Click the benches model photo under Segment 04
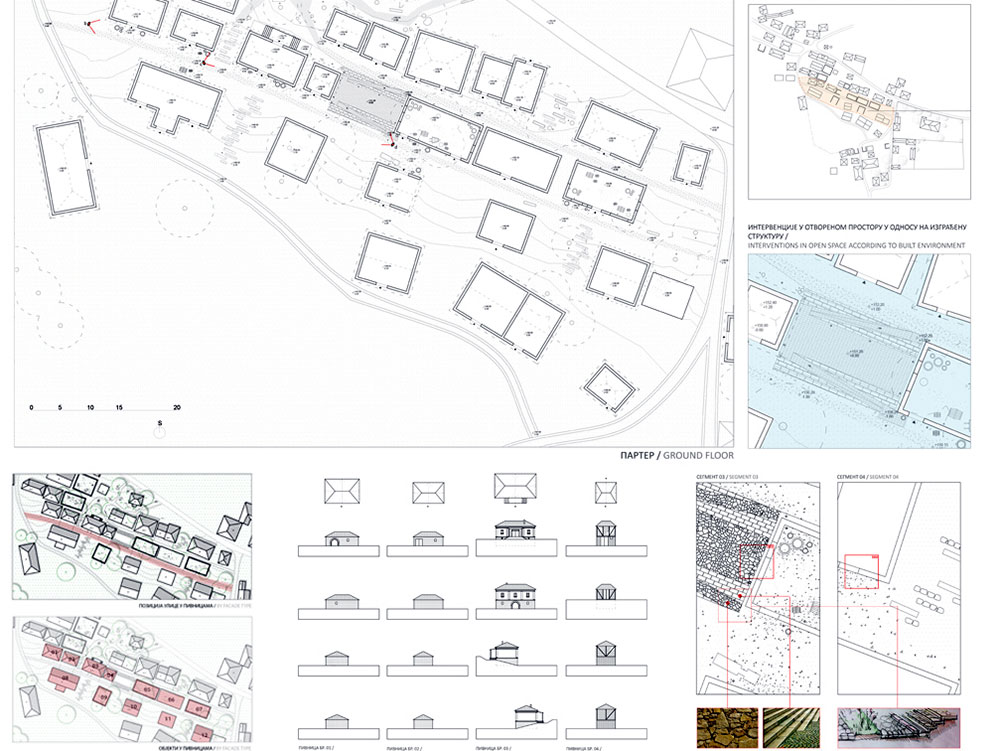1000x751 pixels. tap(899, 727)
